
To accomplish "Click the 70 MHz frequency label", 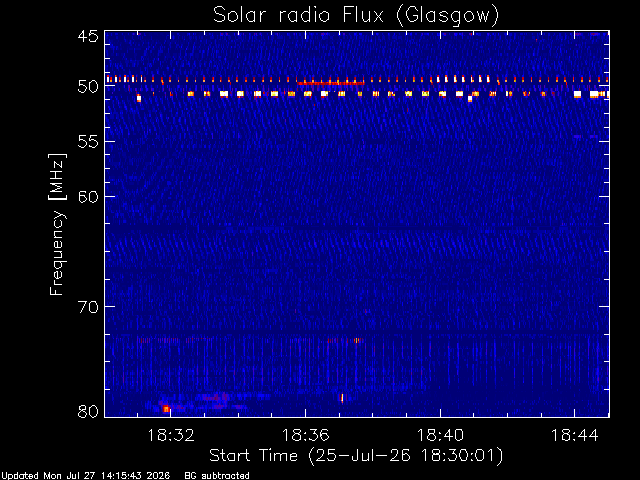I will tap(88, 307).
